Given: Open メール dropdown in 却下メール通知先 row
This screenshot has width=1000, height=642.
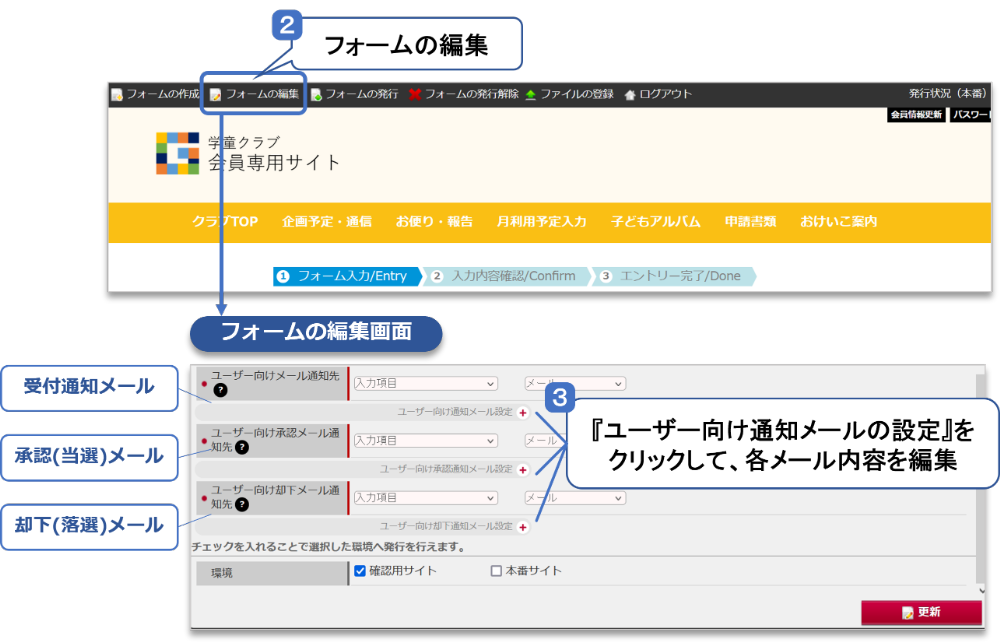Looking at the screenshot, I should 575,498.
